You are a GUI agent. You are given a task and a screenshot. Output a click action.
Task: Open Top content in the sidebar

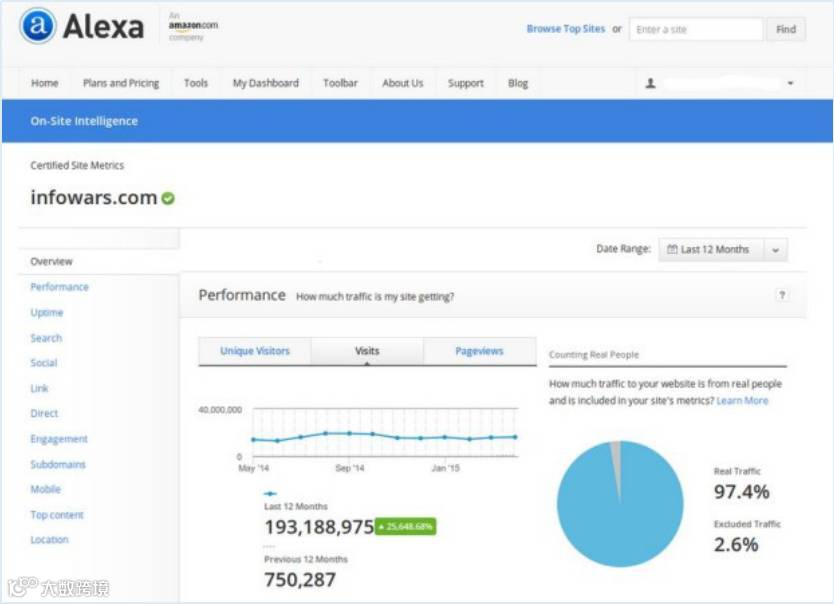tap(56, 515)
